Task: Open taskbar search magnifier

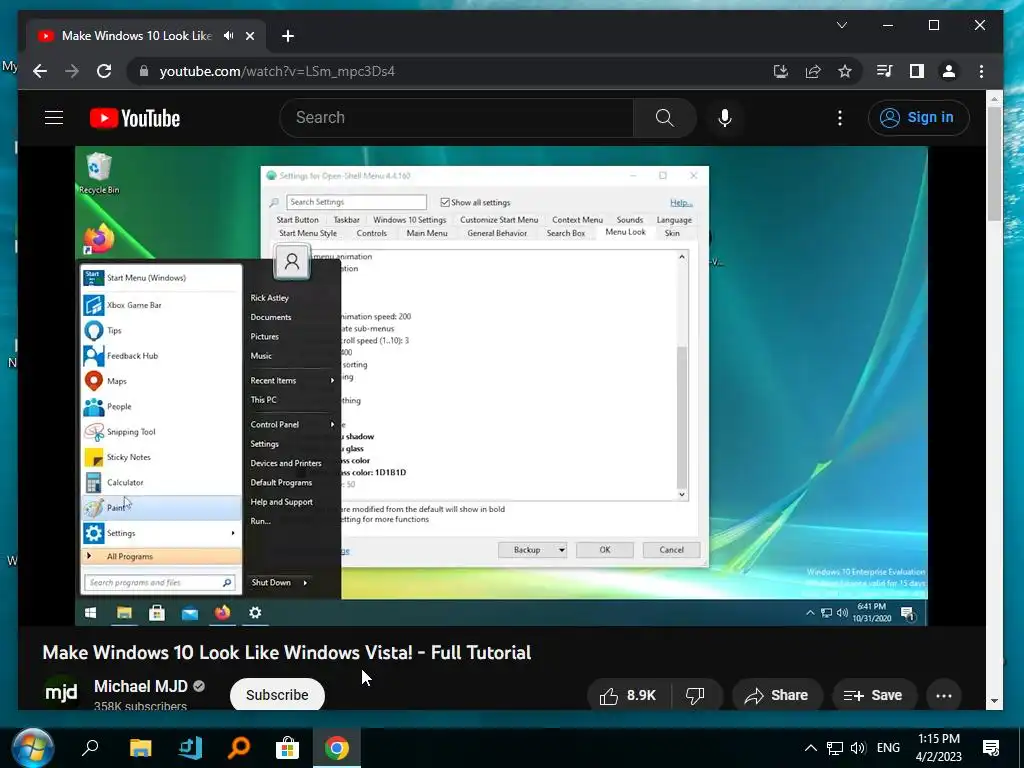Action: click(90, 748)
